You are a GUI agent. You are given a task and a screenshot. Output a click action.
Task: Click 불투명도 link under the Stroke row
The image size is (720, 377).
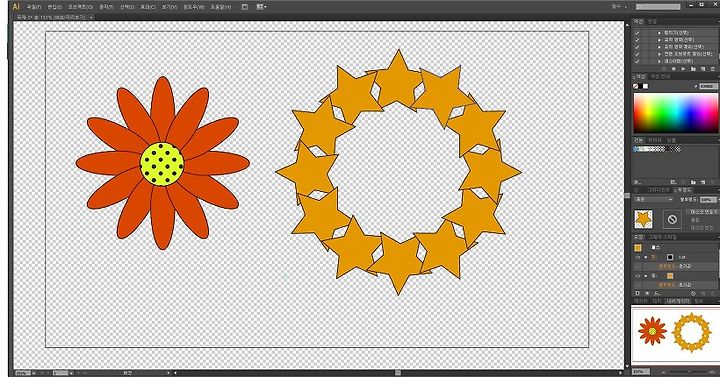667,266
